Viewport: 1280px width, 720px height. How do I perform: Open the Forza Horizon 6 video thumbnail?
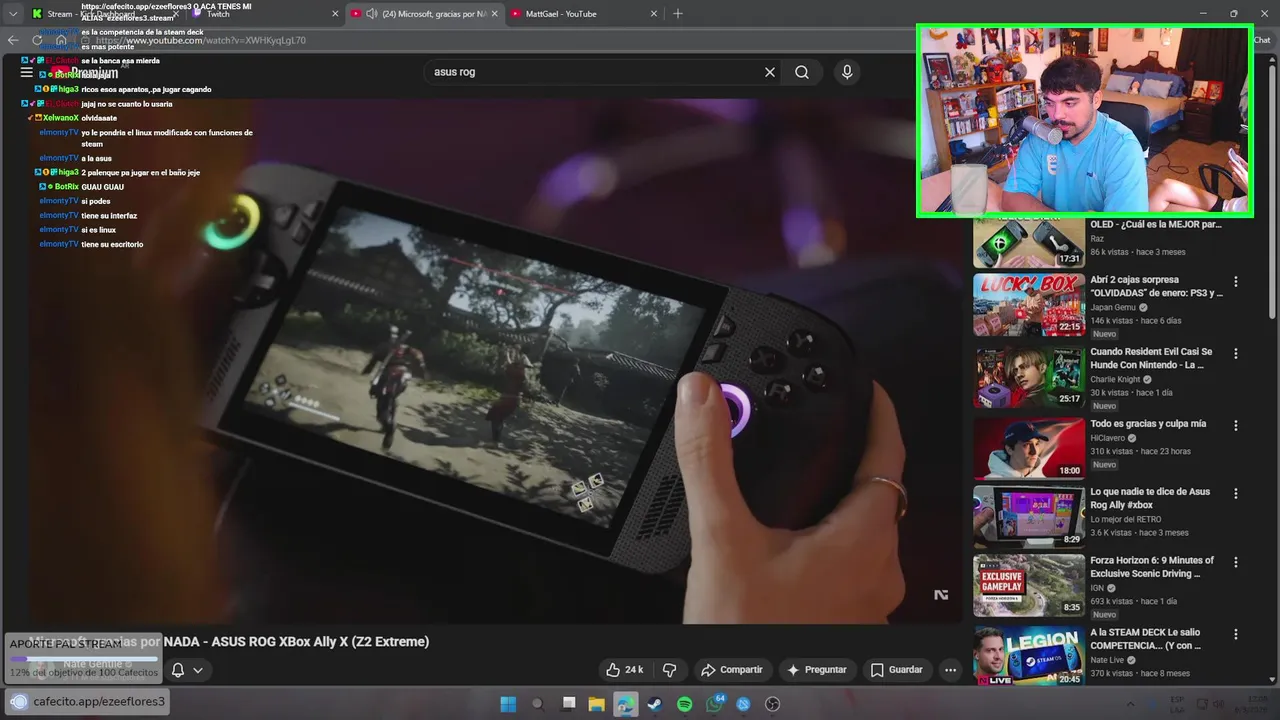tap(1029, 585)
